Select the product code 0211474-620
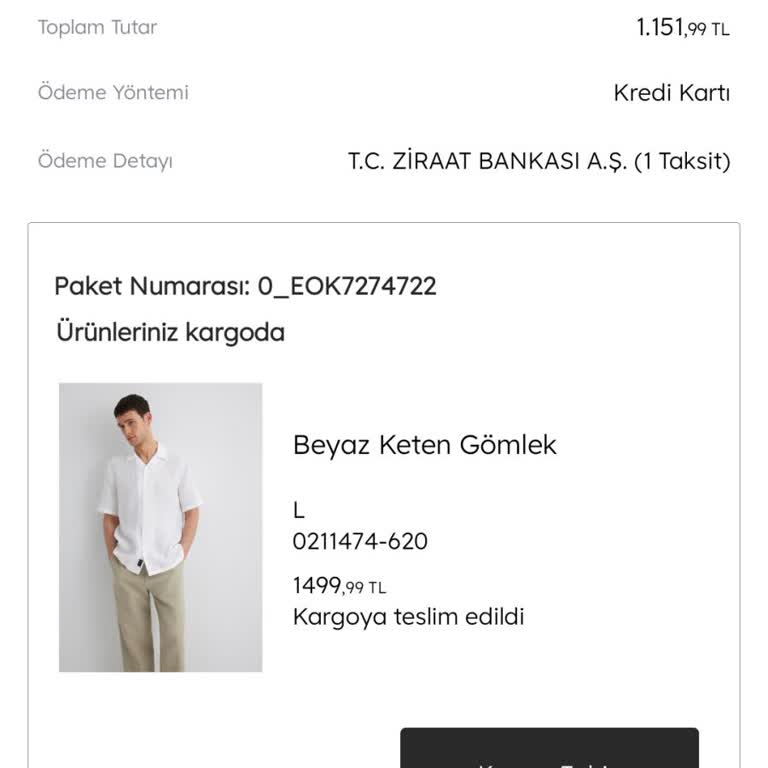The height and width of the screenshot is (768, 768). (x=360, y=541)
